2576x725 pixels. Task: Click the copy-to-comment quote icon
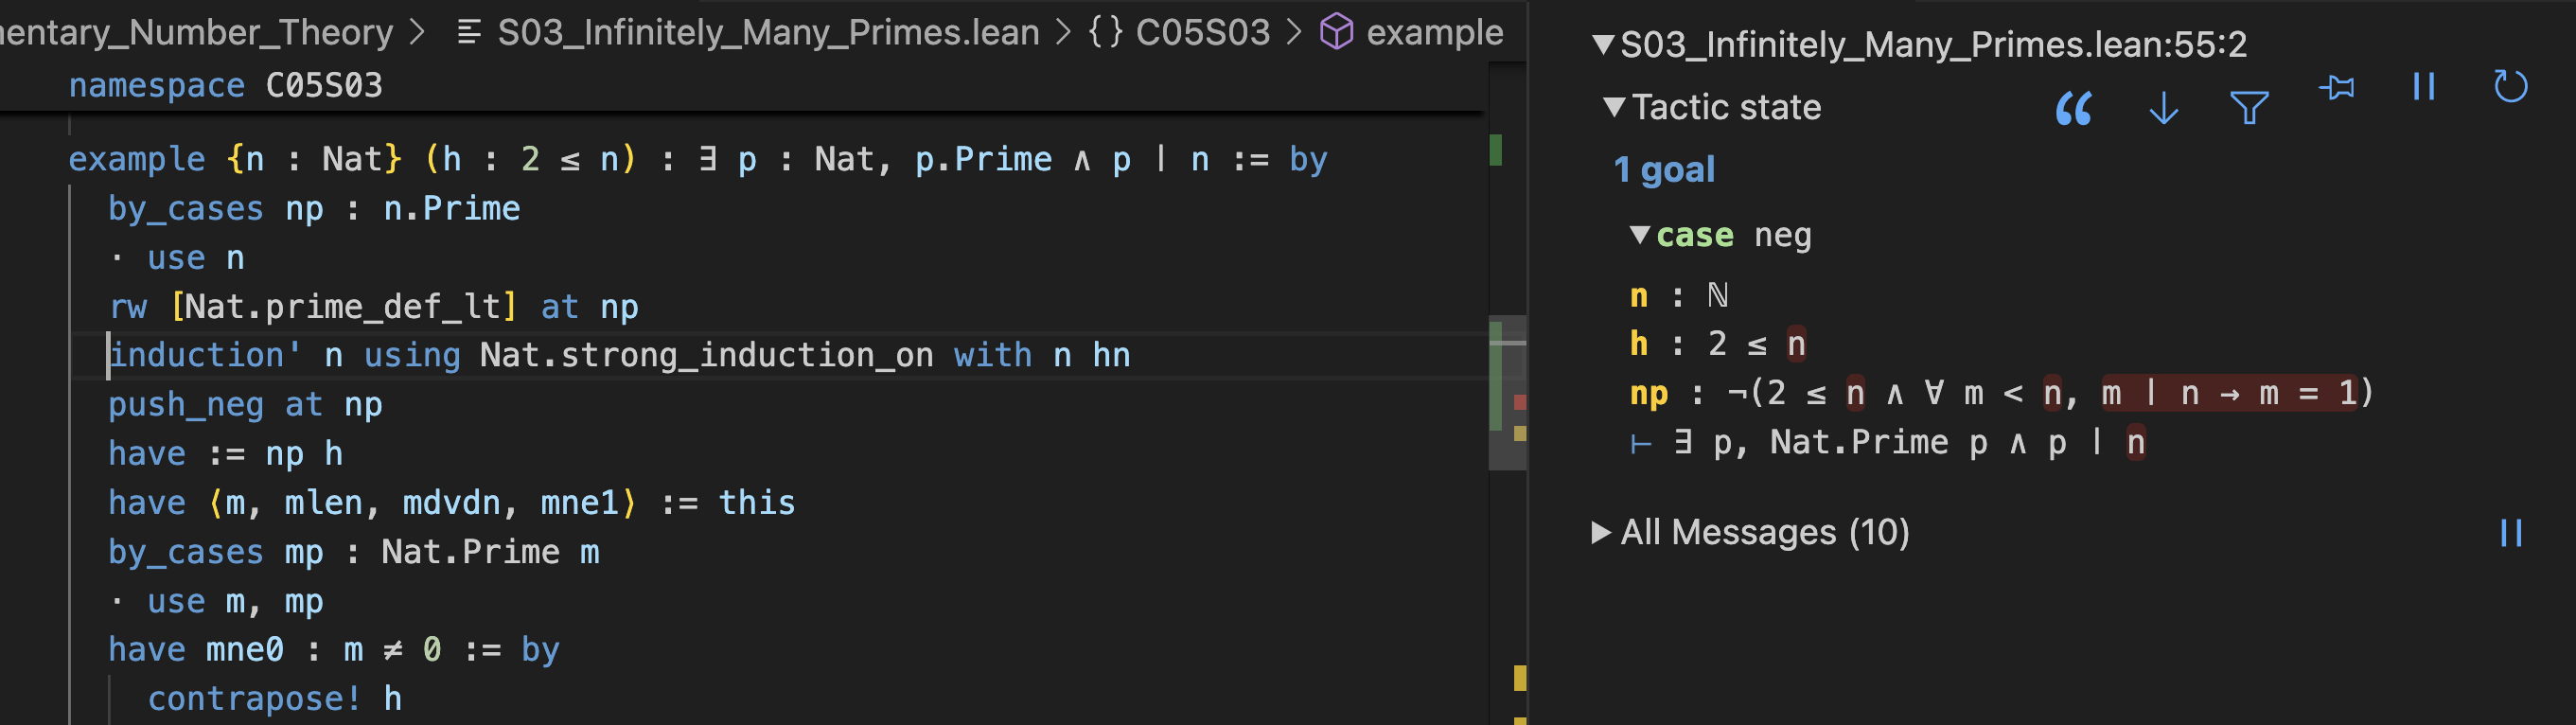2074,108
